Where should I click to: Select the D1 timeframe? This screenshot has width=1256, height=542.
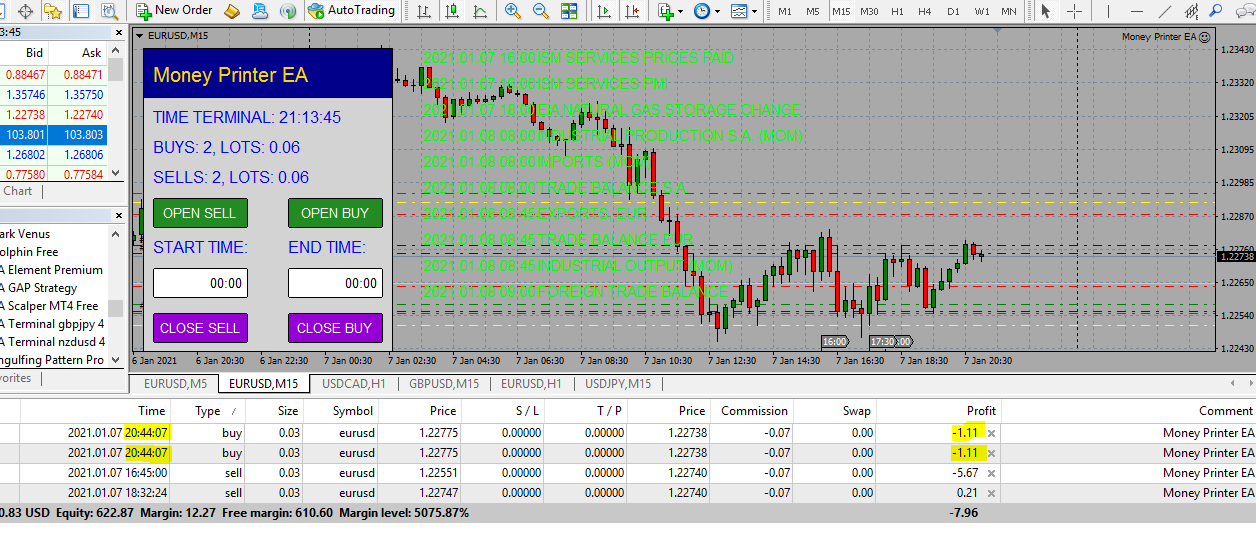[953, 11]
